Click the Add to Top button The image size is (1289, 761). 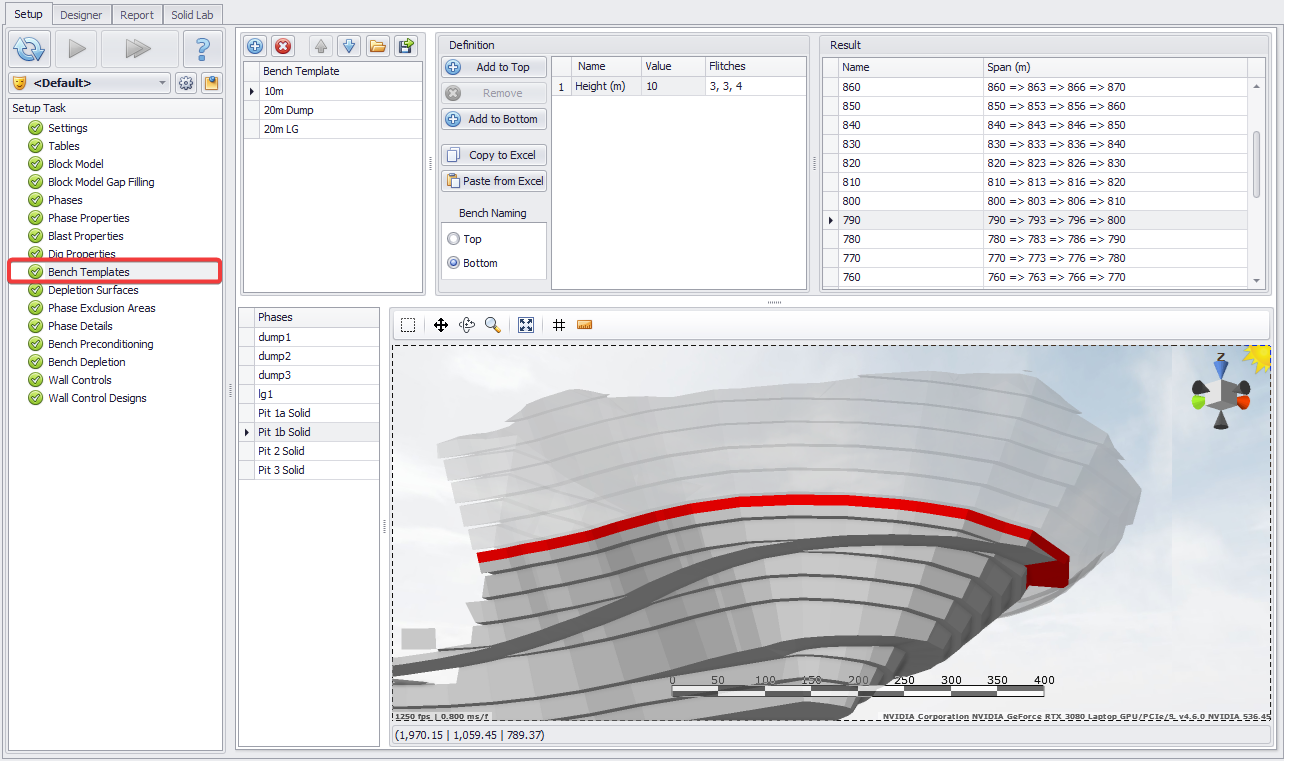(x=494, y=67)
